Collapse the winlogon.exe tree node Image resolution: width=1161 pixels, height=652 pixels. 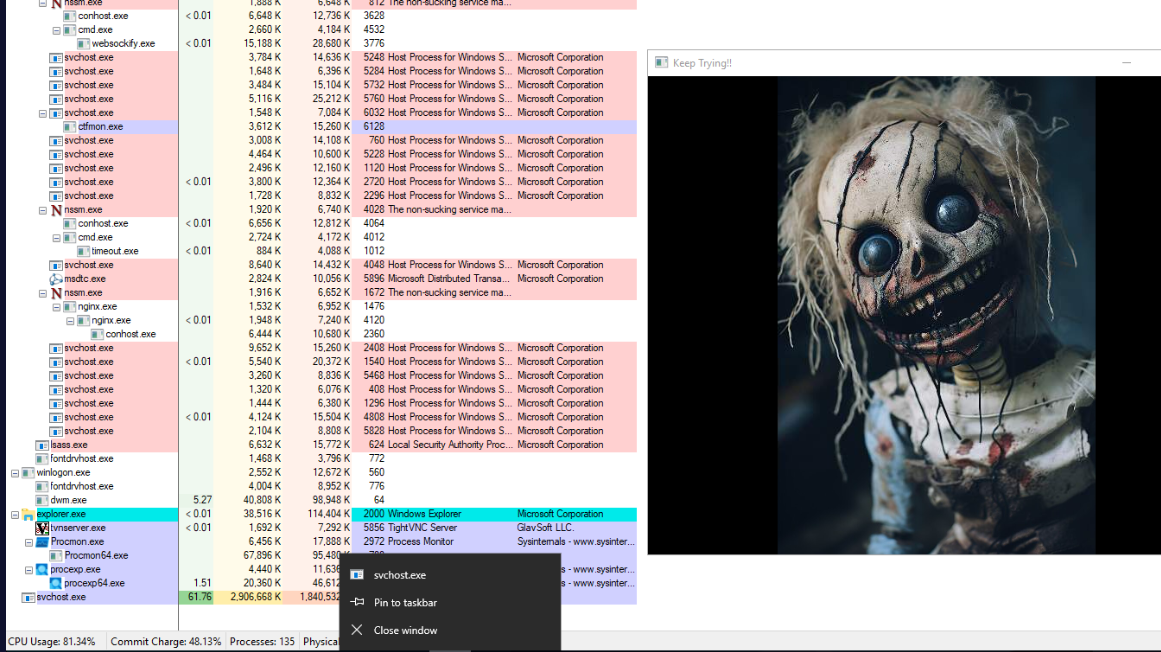pos(15,472)
